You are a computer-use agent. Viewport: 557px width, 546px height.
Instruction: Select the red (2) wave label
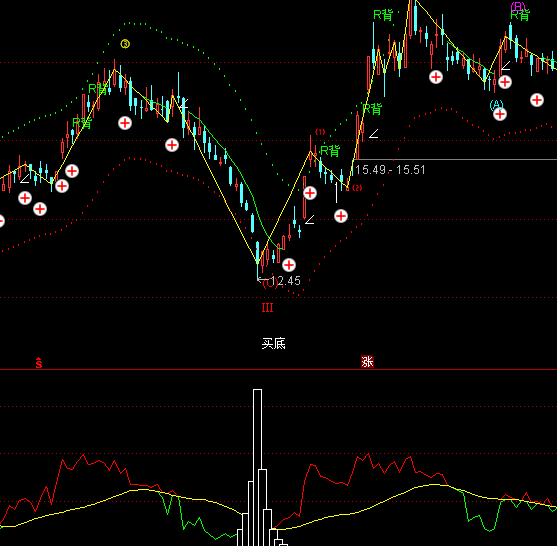[357, 188]
